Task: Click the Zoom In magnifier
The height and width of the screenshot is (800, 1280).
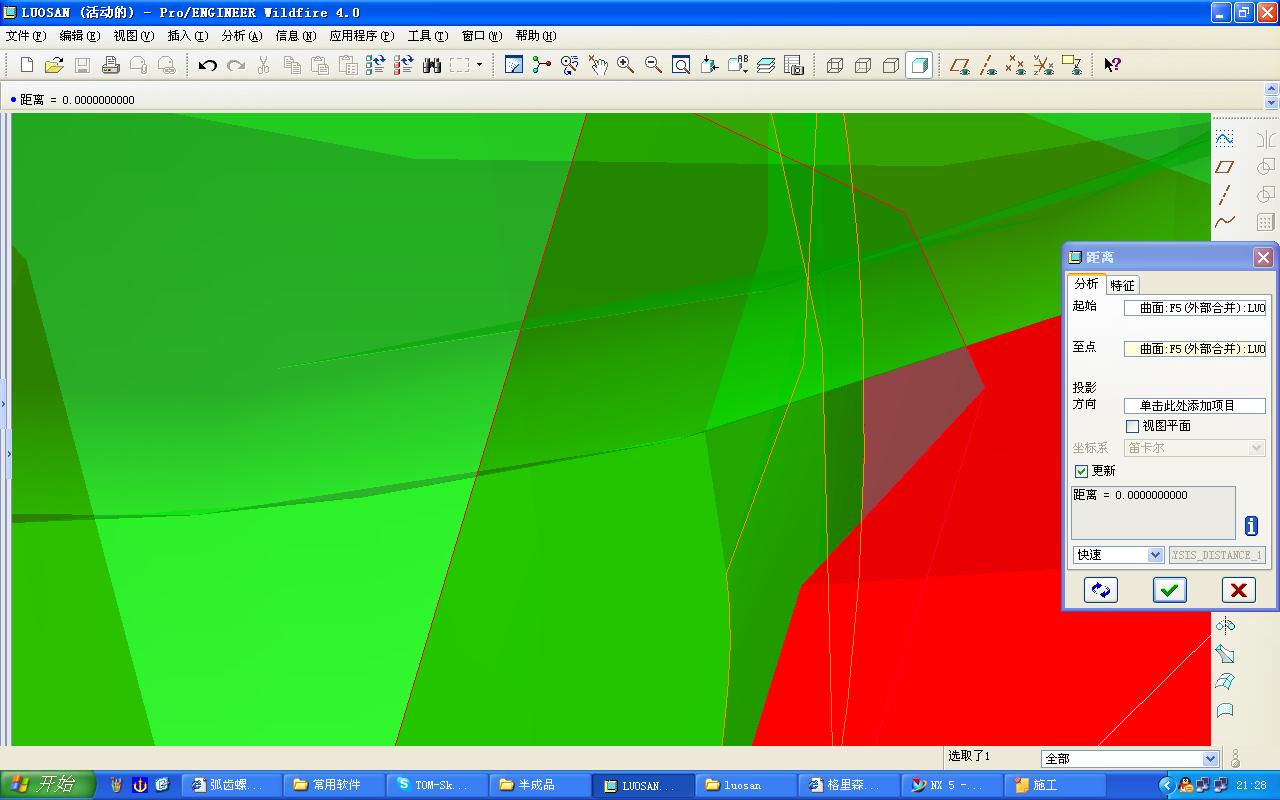Action: pyautogui.click(x=626, y=65)
